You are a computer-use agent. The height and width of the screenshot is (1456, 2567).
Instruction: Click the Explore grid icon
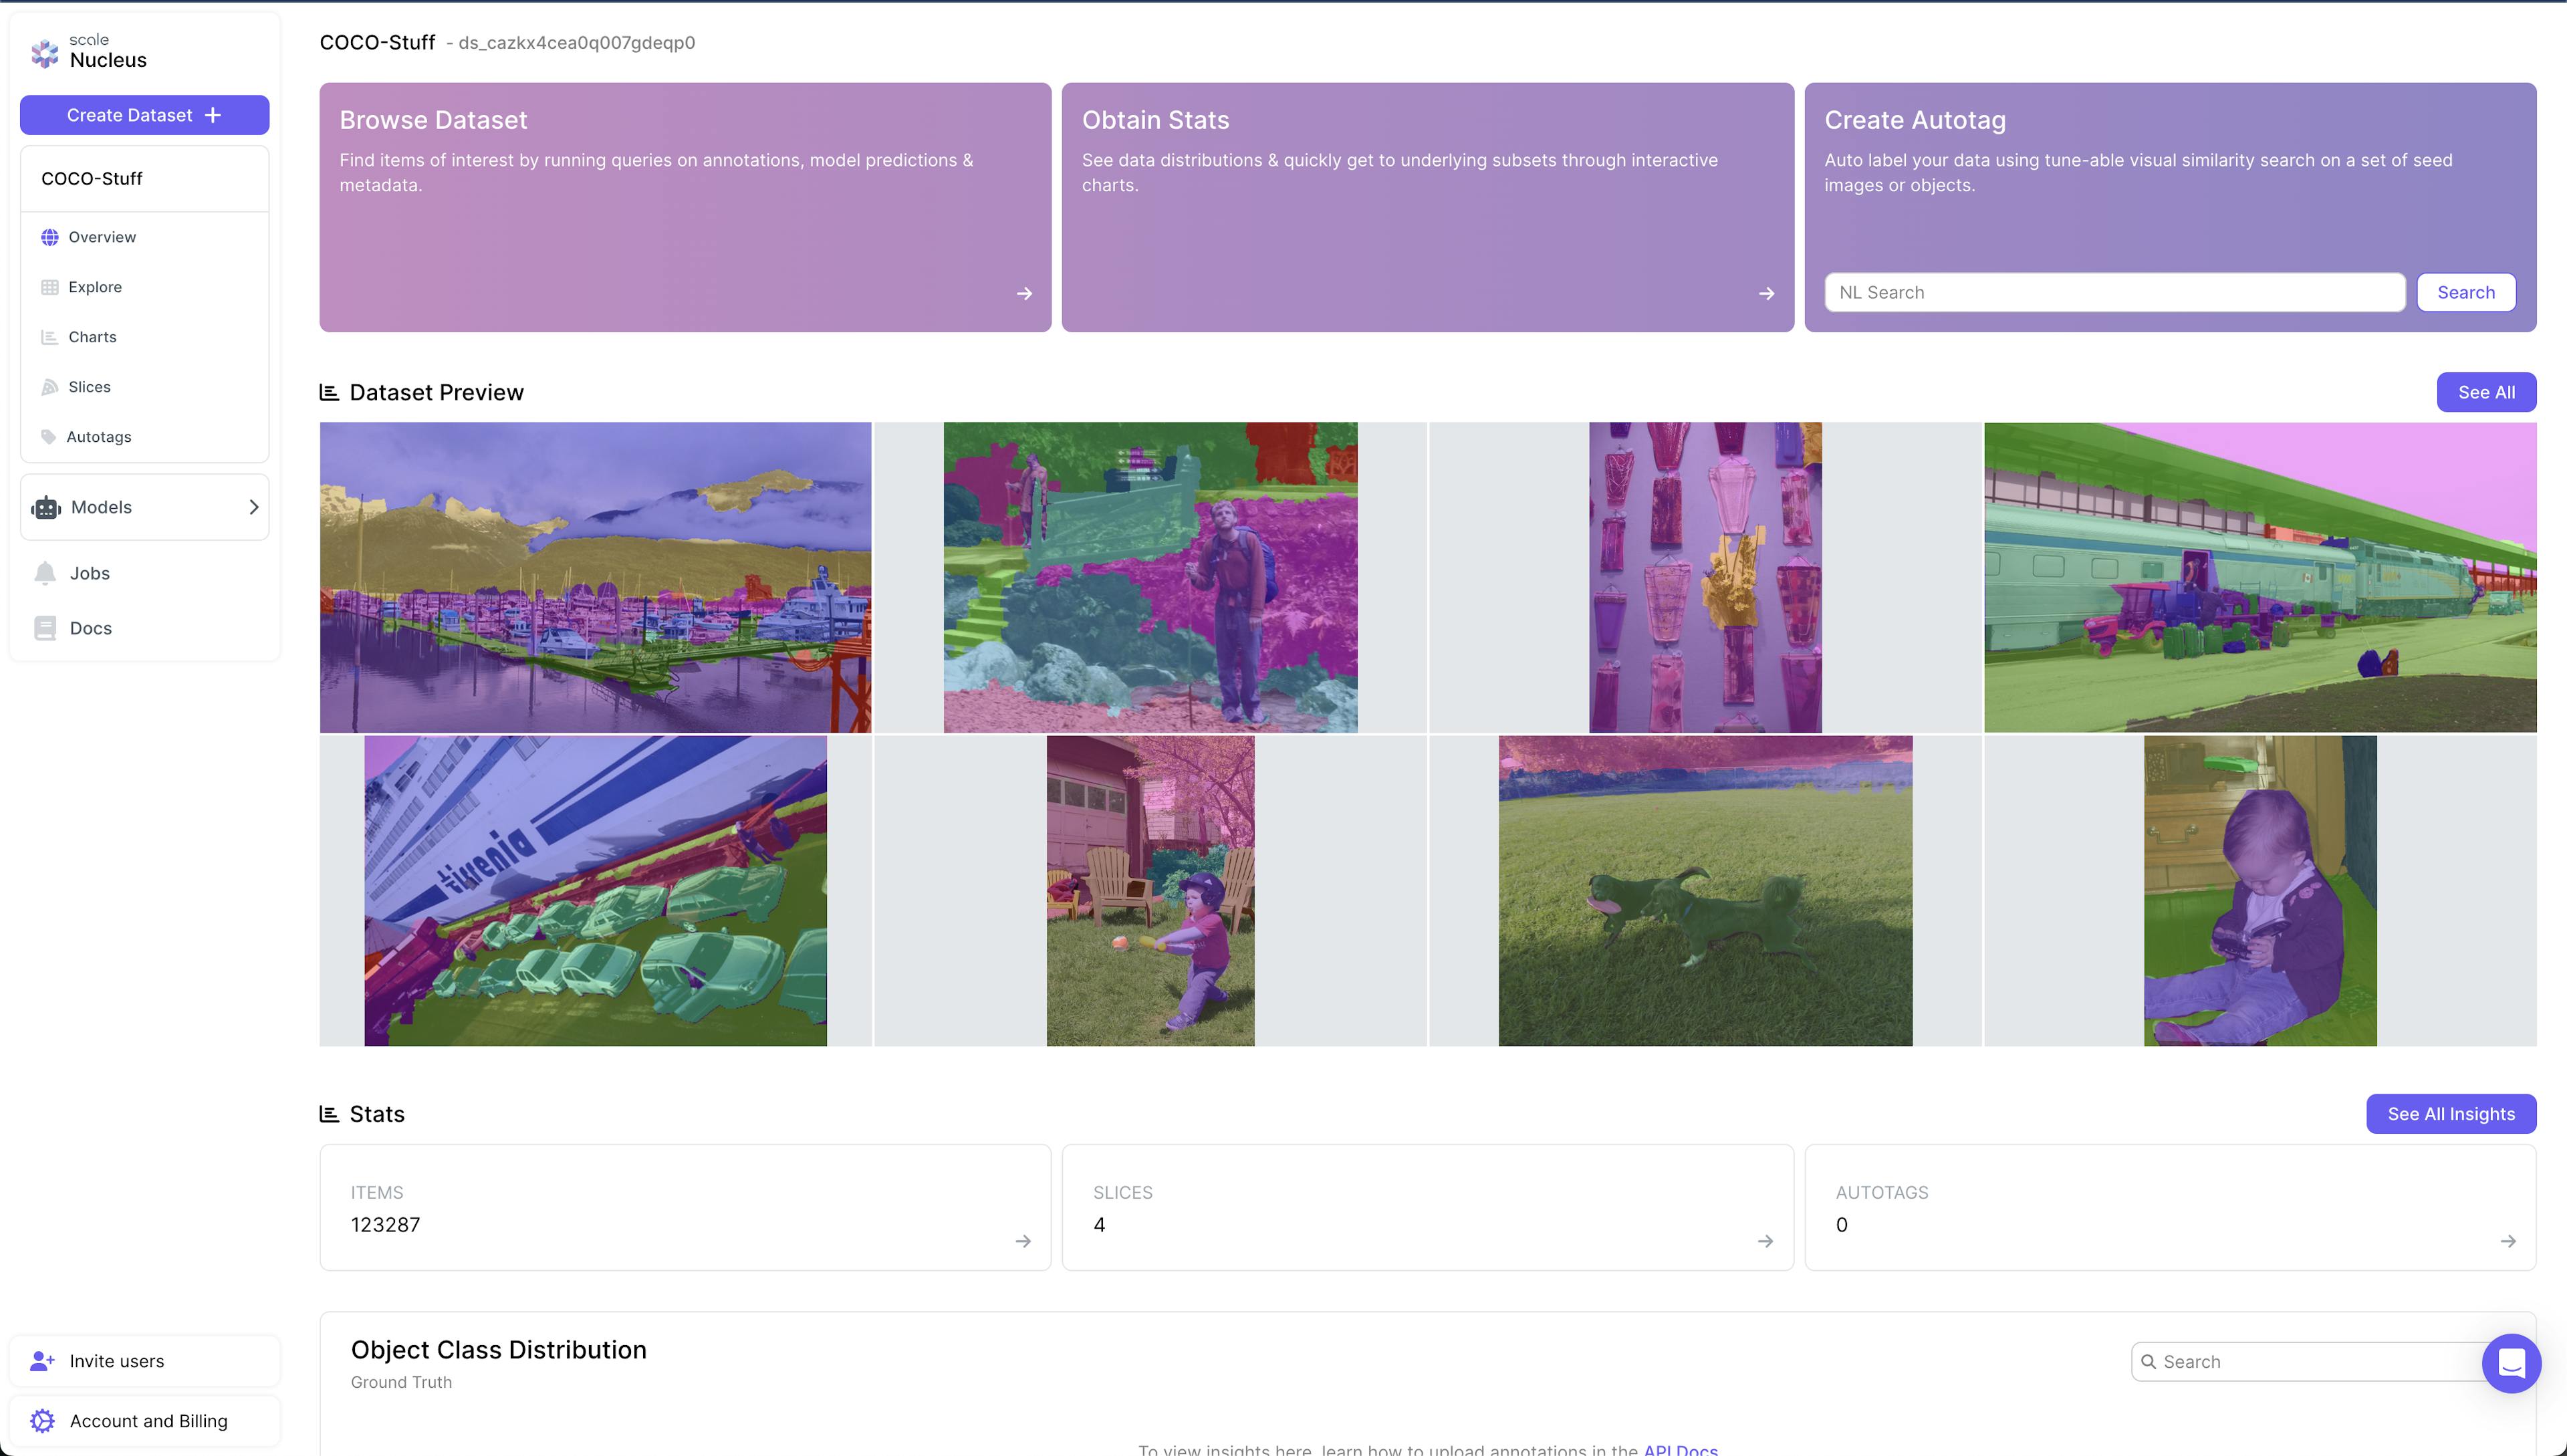pyautogui.click(x=49, y=287)
